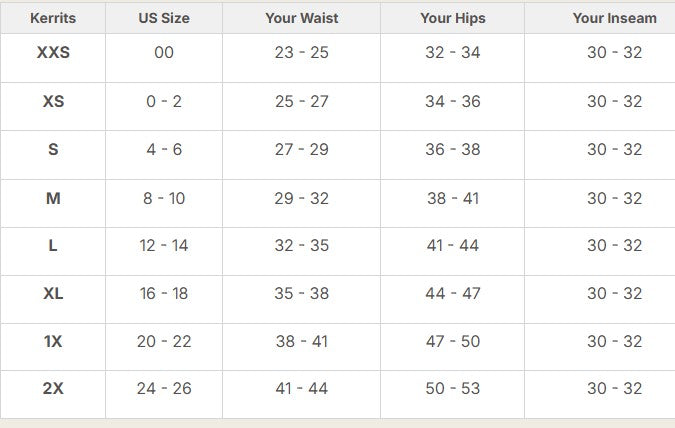The image size is (675, 428).
Task: Select the Your Hips header cell
Action: (x=452, y=18)
